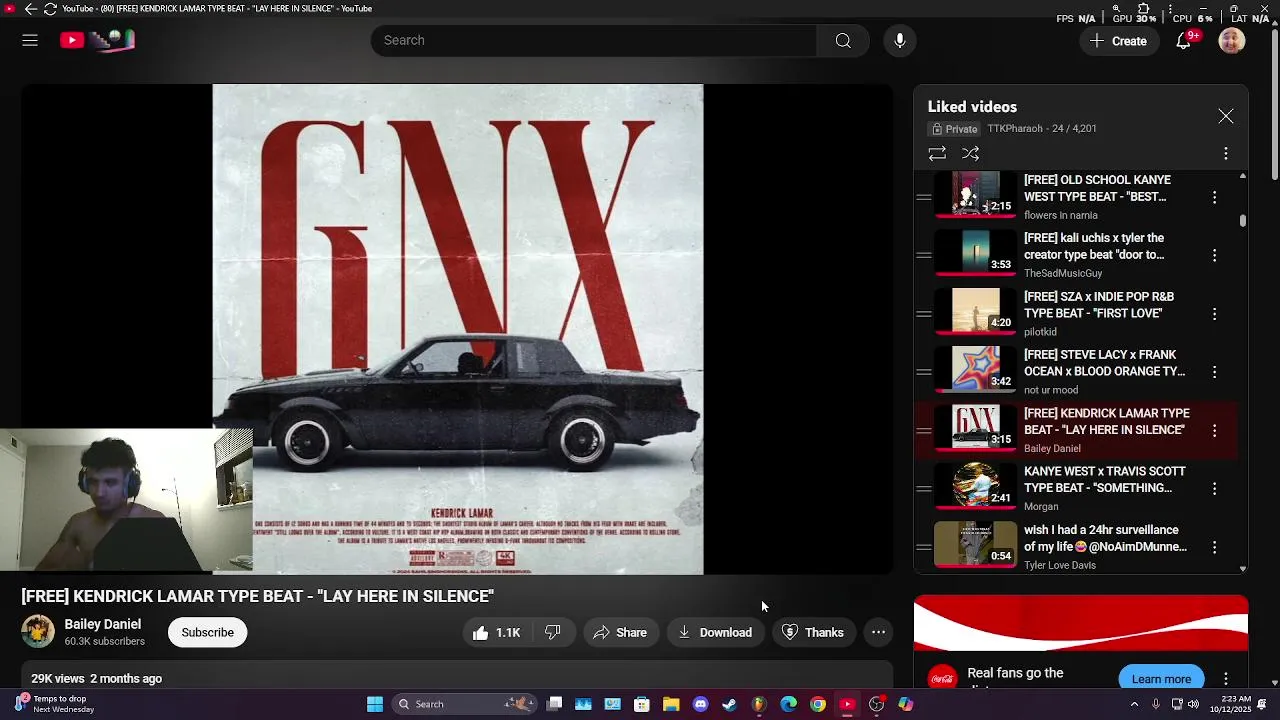1280x720 pixels.
Task: Toggle shuffle playlist
Action: (x=971, y=154)
